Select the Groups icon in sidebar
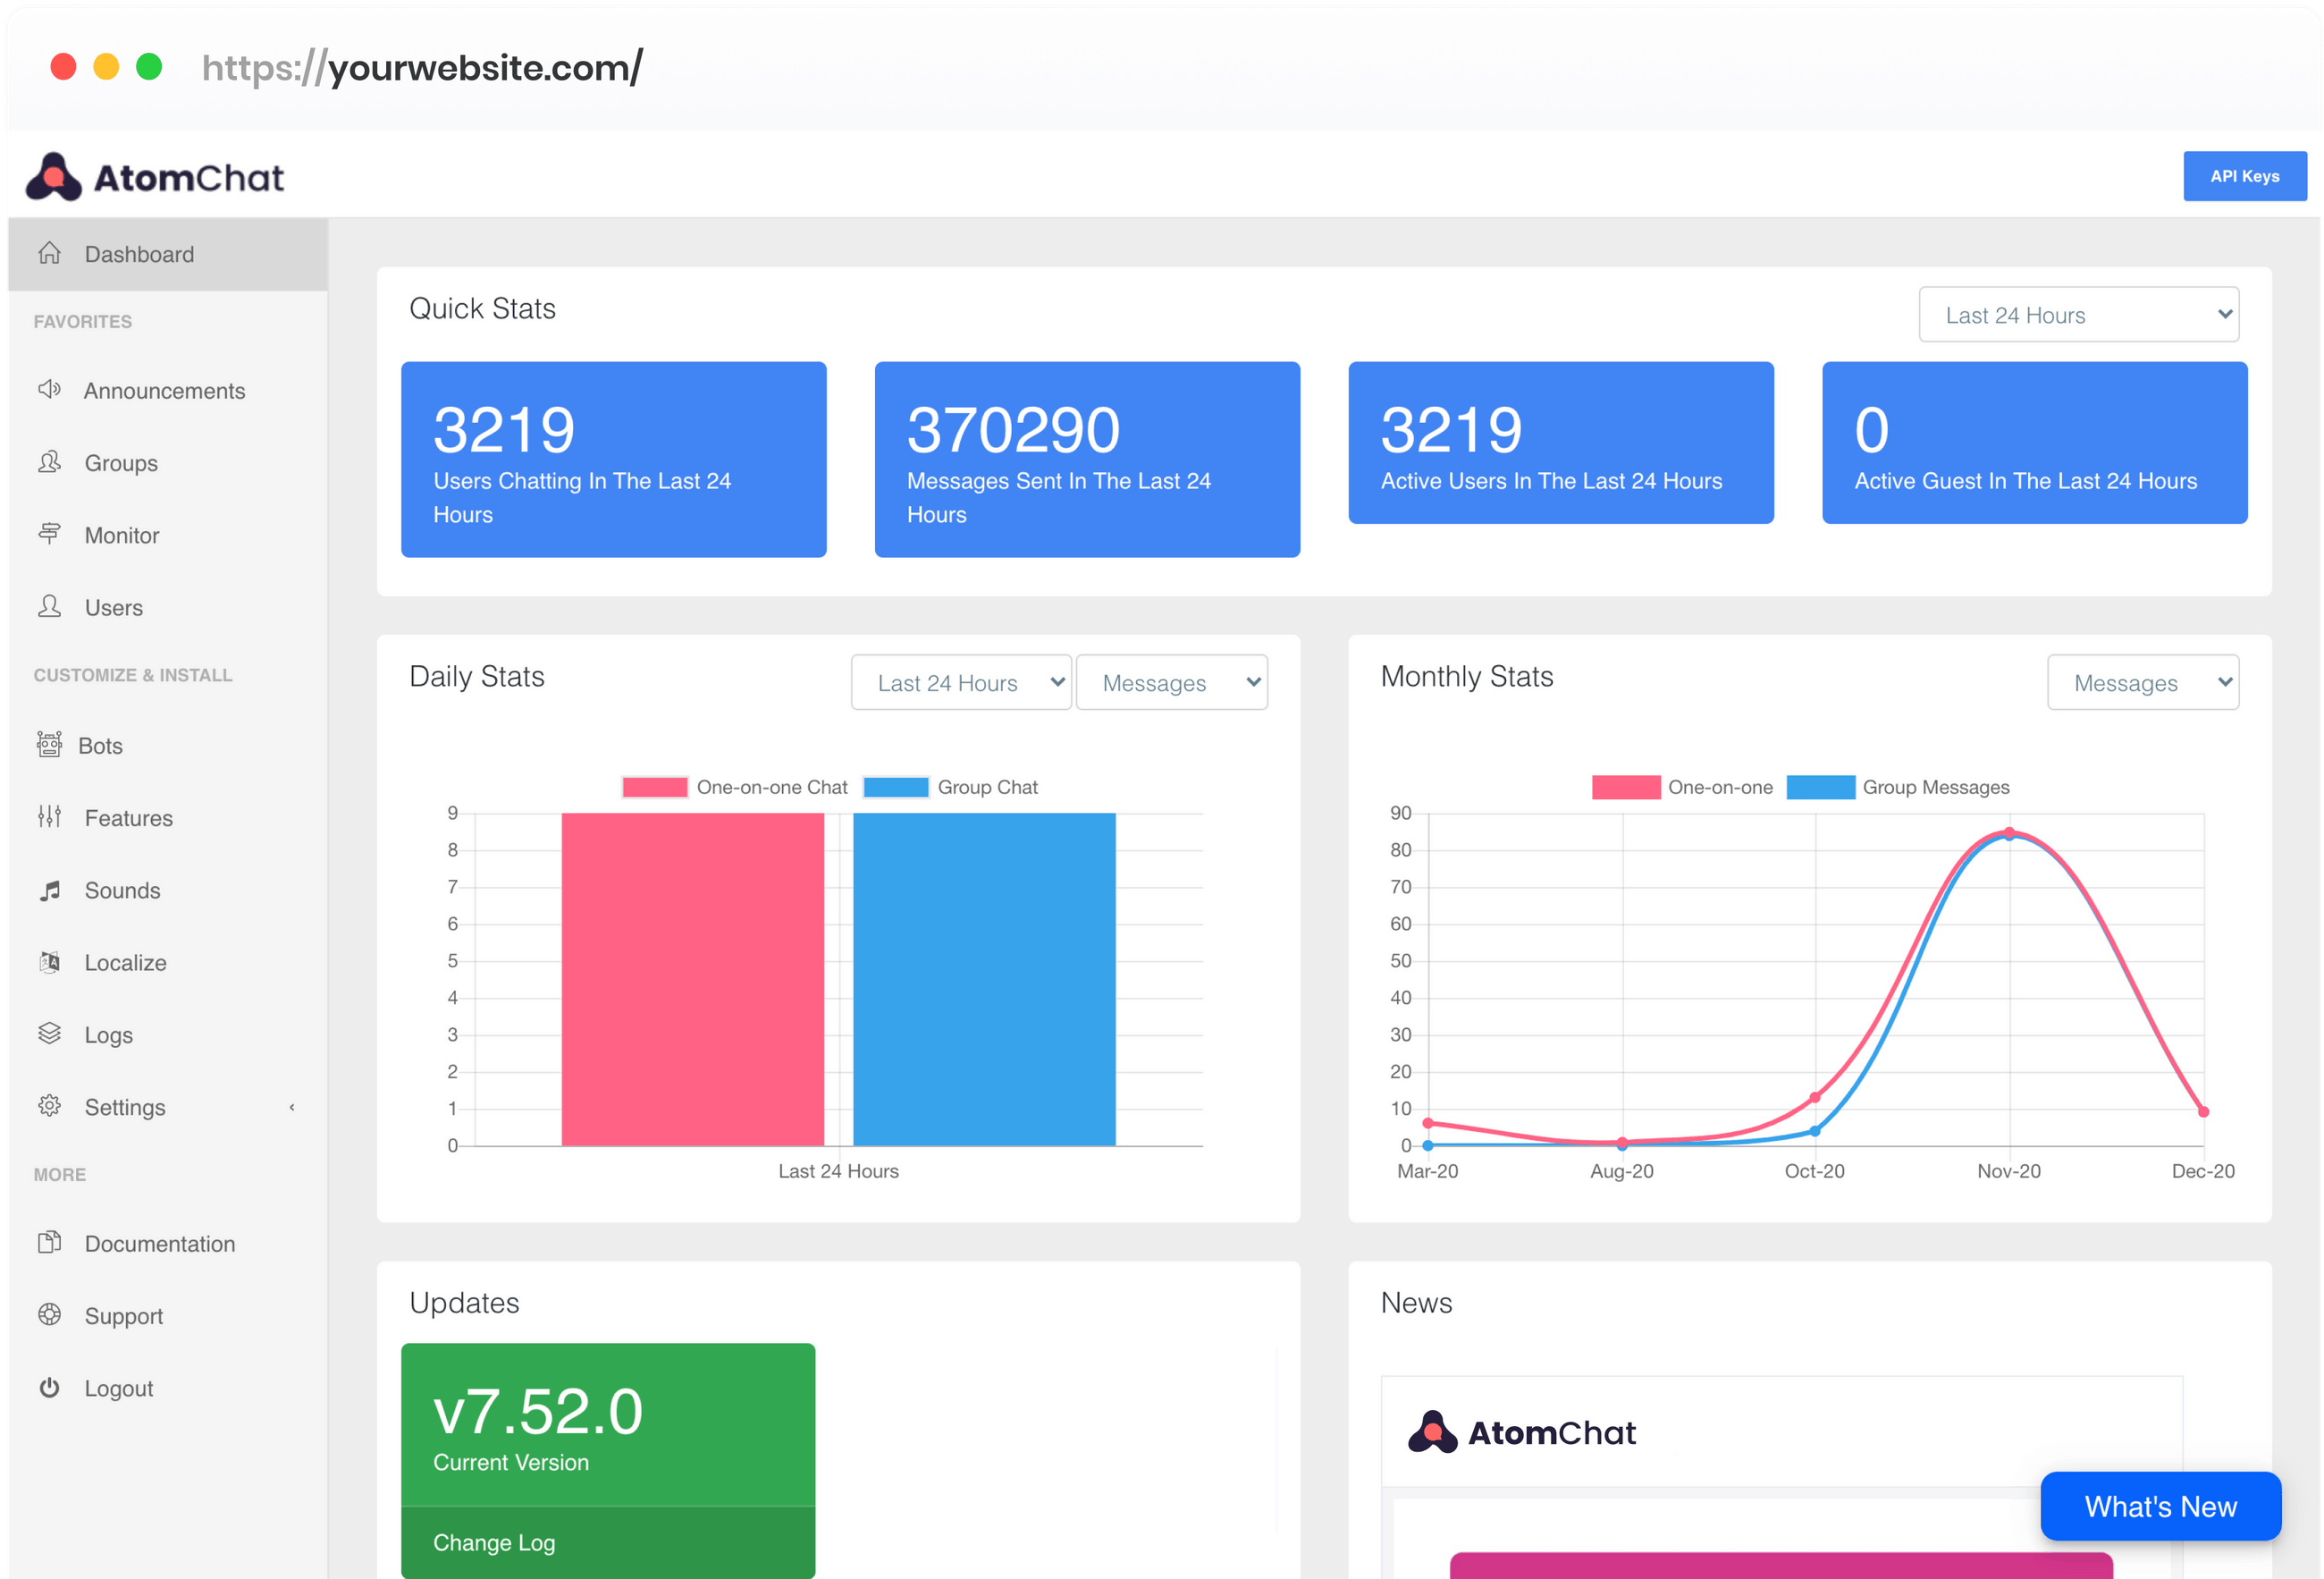 50,462
